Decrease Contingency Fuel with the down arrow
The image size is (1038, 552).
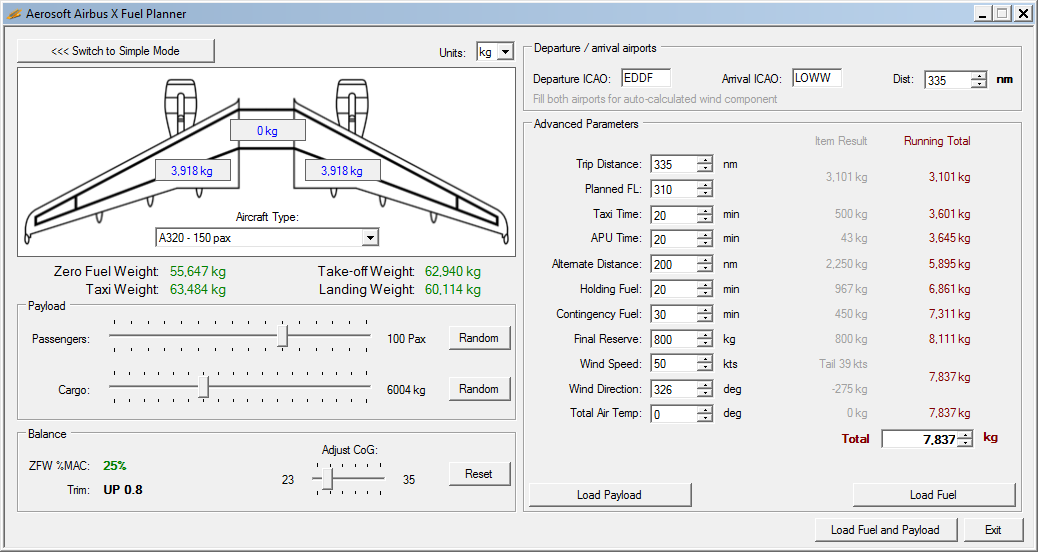(704, 318)
